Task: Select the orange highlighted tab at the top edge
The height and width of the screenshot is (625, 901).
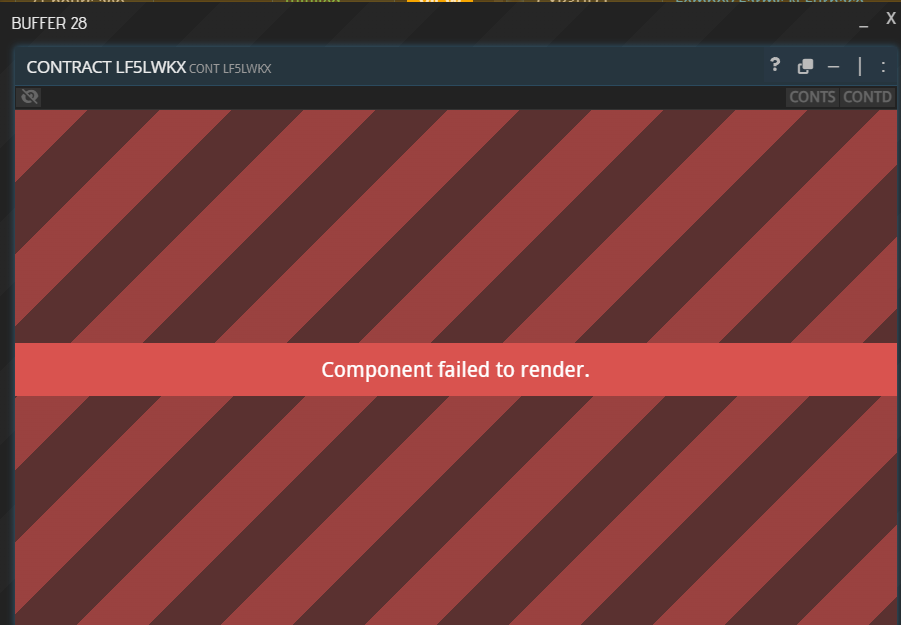Action: pyautogui.click(x=440, y=1)
